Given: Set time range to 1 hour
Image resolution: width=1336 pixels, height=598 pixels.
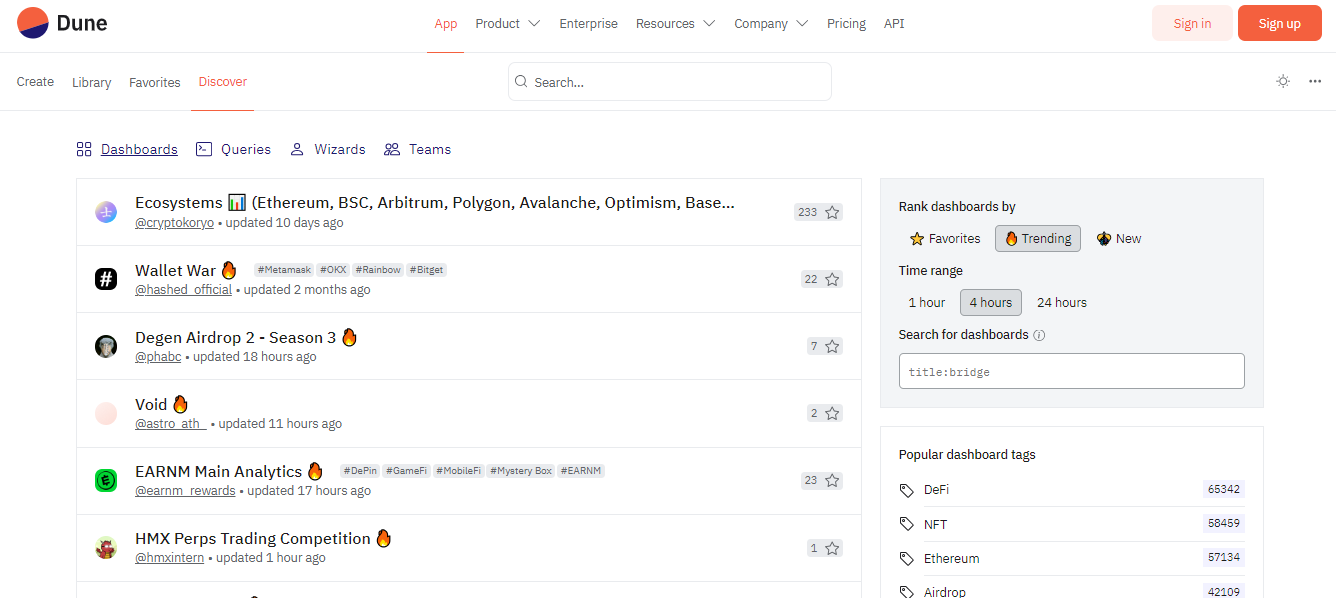Looking at the screenshot, I should point(927,302).
